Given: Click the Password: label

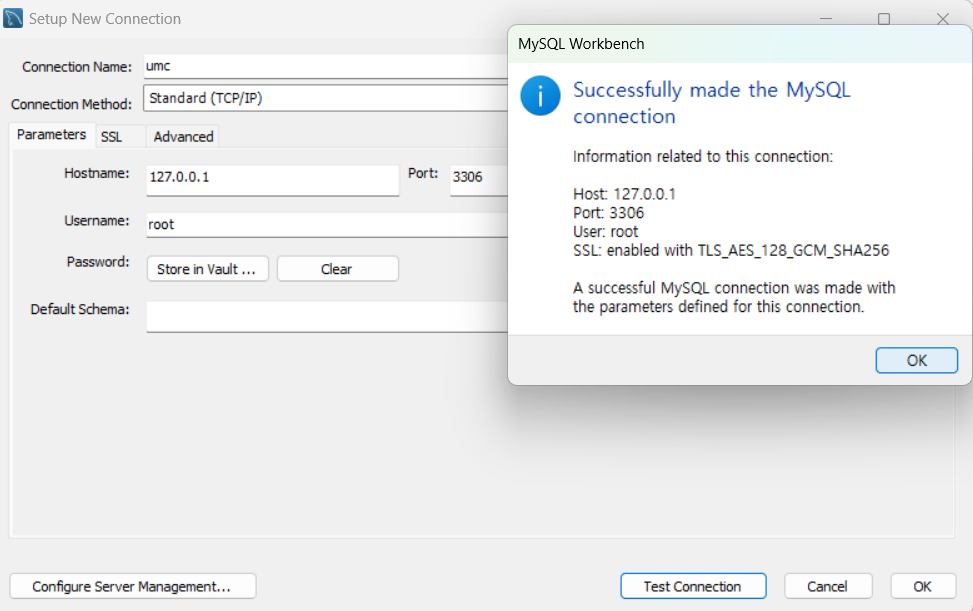Looking at the screenshot, I should pyautogui.click(x=98, y=262).
